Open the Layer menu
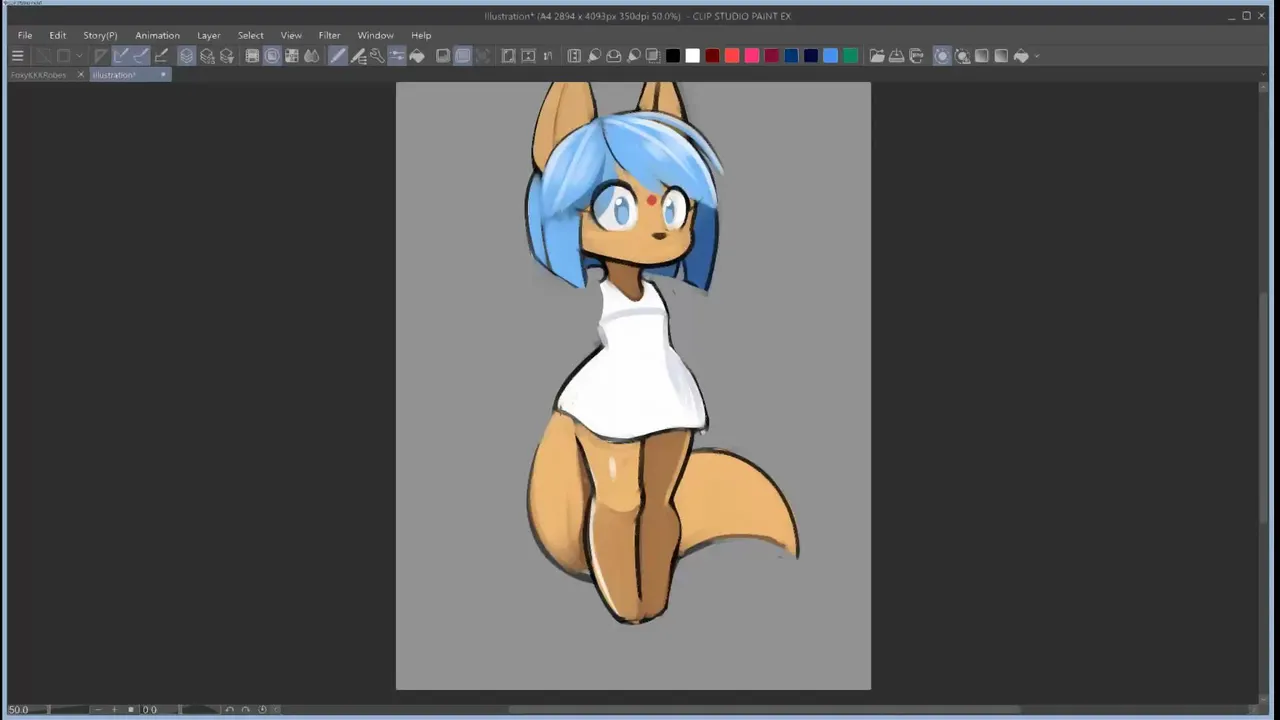This screenshot has width=1280, height=720. (208, 35)
